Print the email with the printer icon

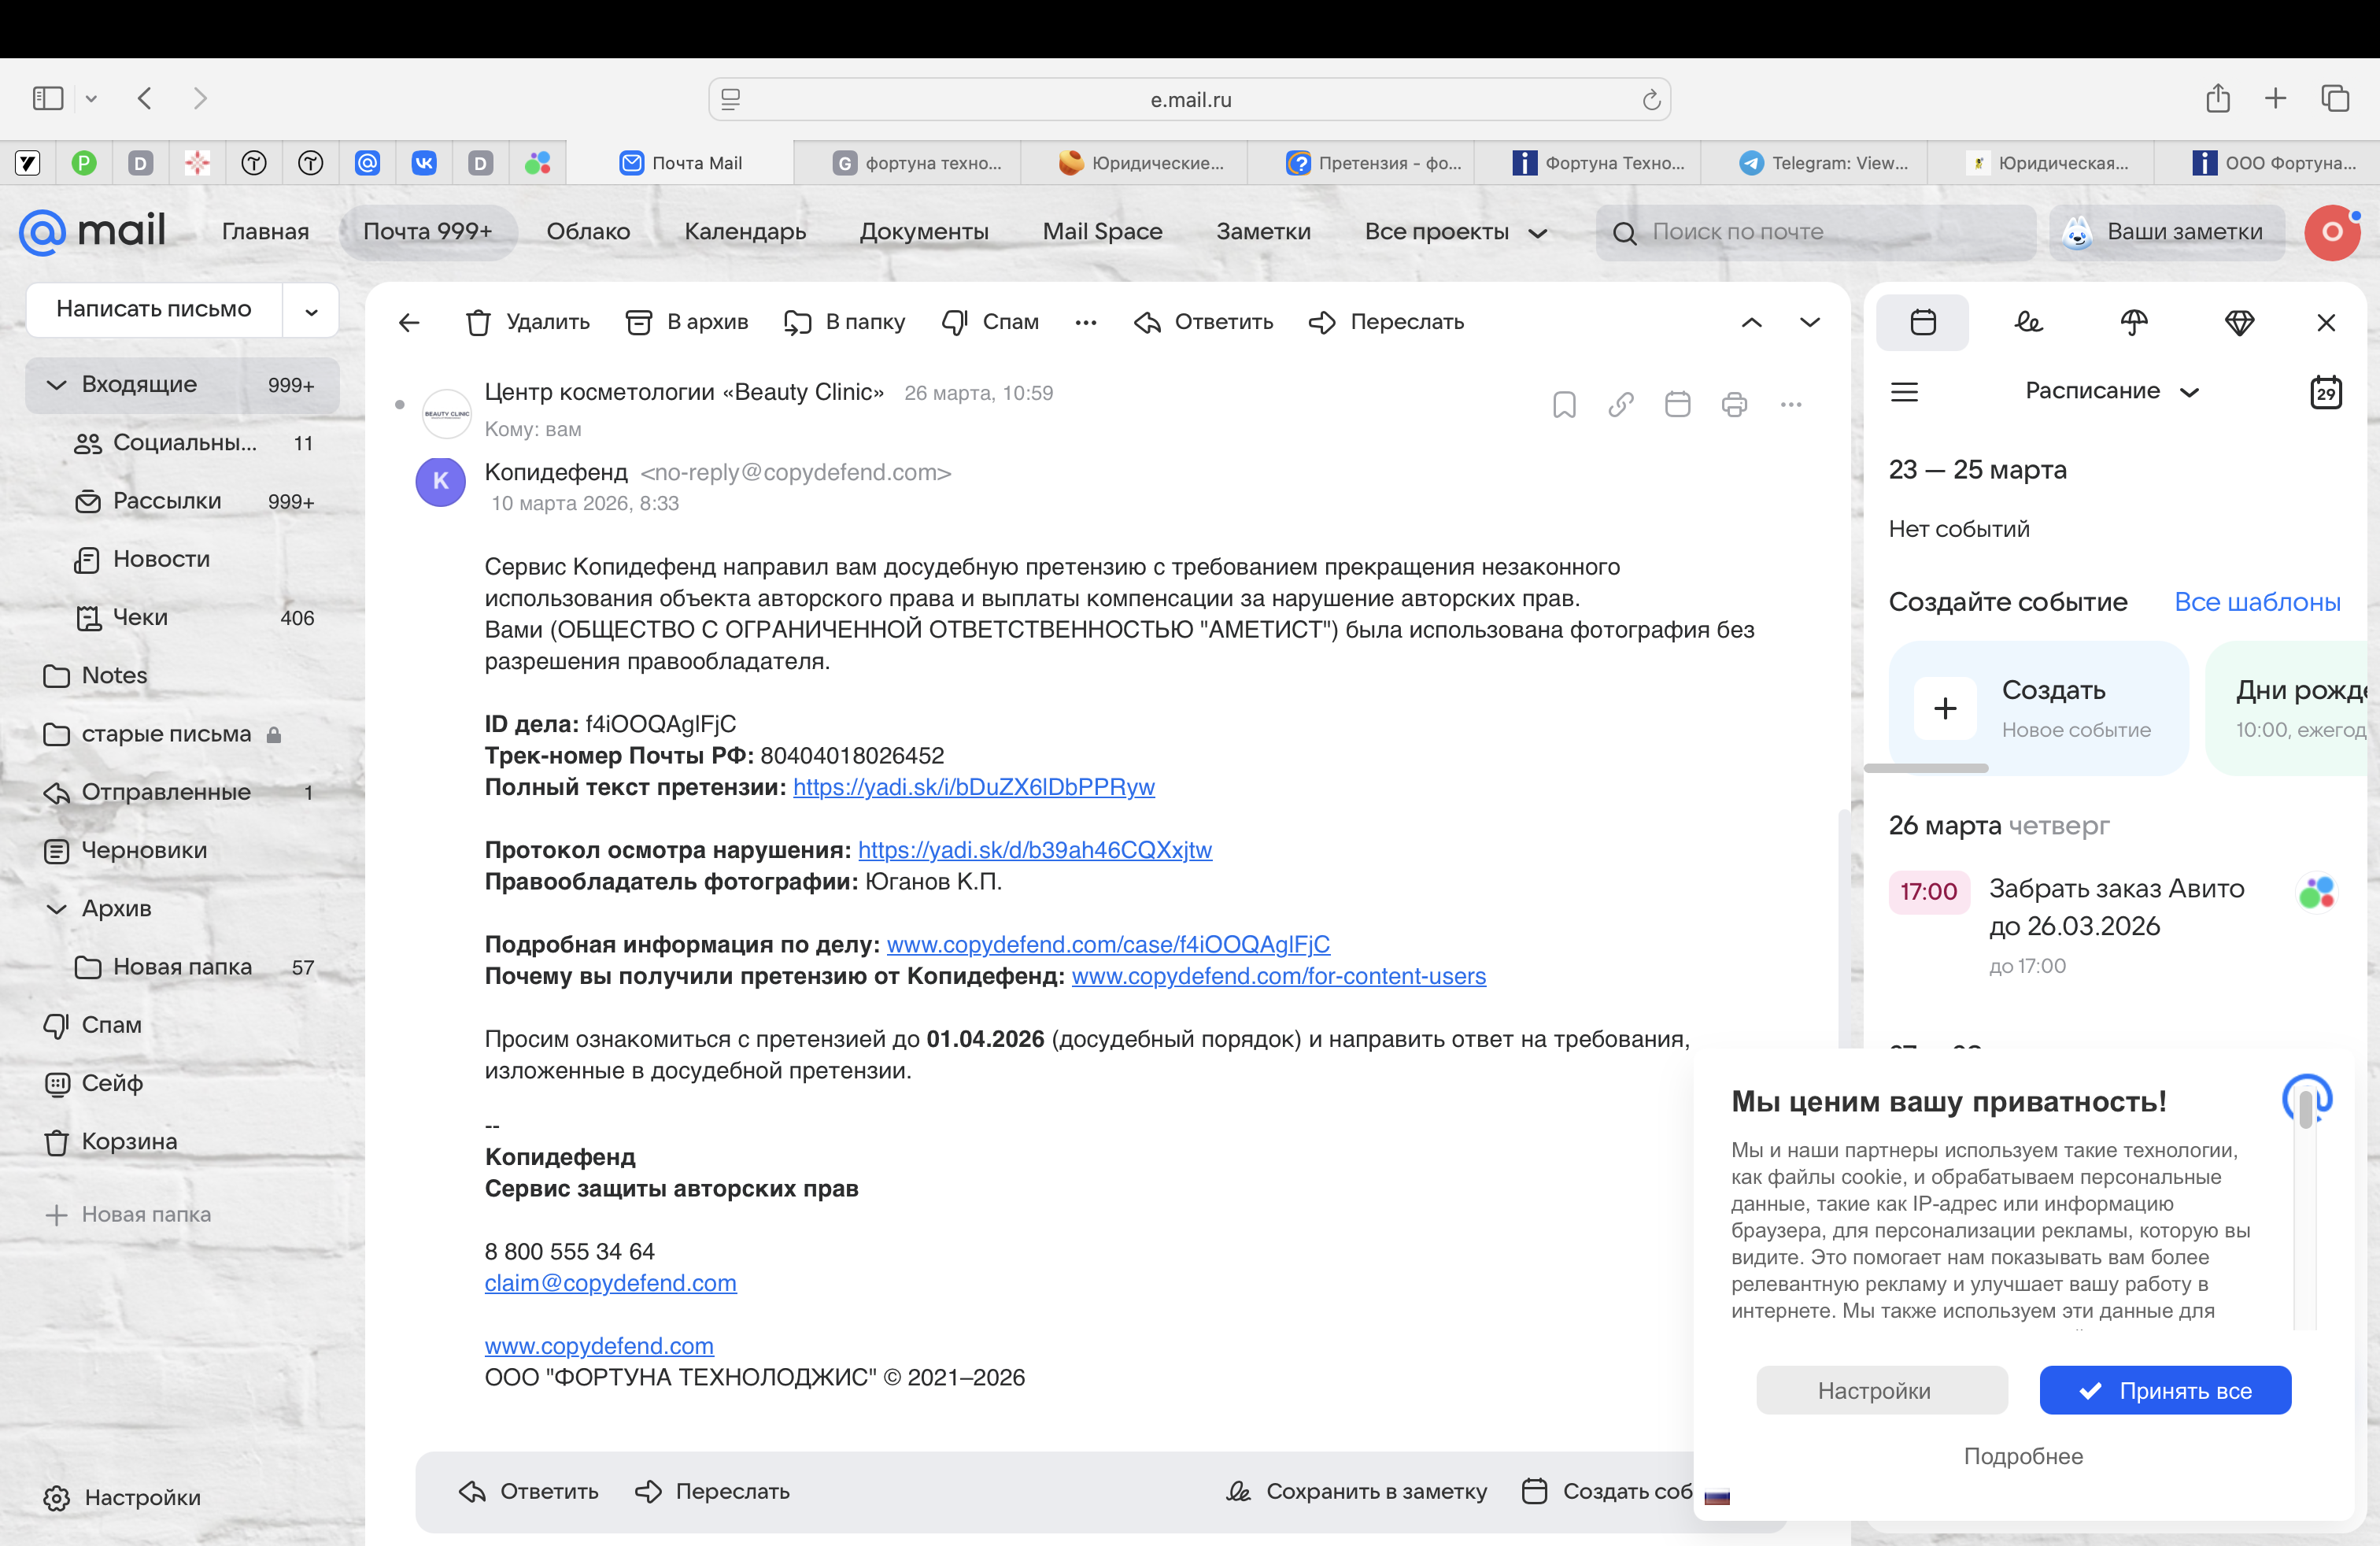1735,404
